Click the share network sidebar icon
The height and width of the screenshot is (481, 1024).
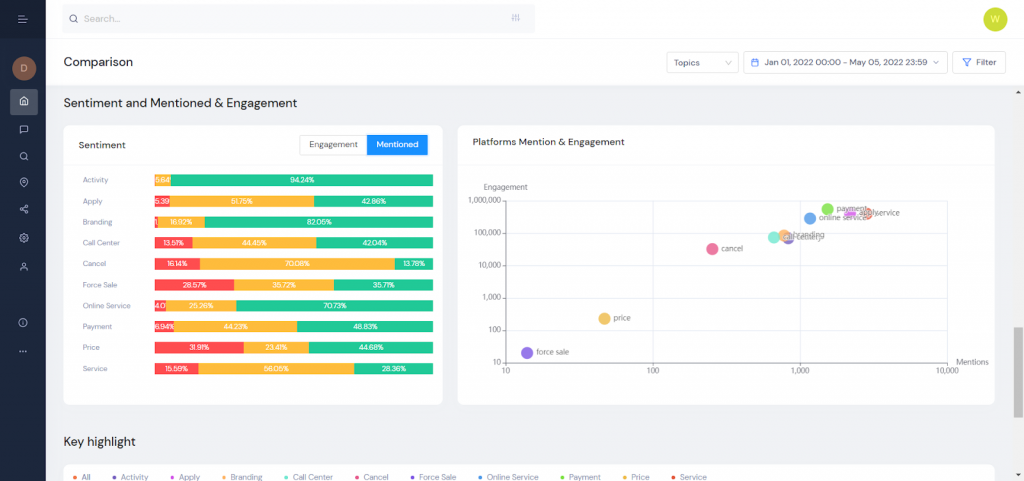point(24,210)
